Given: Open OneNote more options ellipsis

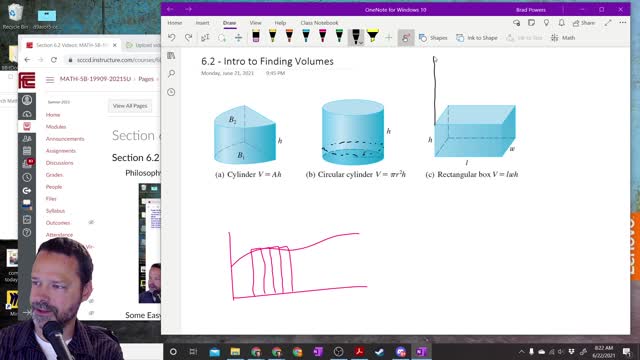Looking at the screenshot, I should [623, 23].
